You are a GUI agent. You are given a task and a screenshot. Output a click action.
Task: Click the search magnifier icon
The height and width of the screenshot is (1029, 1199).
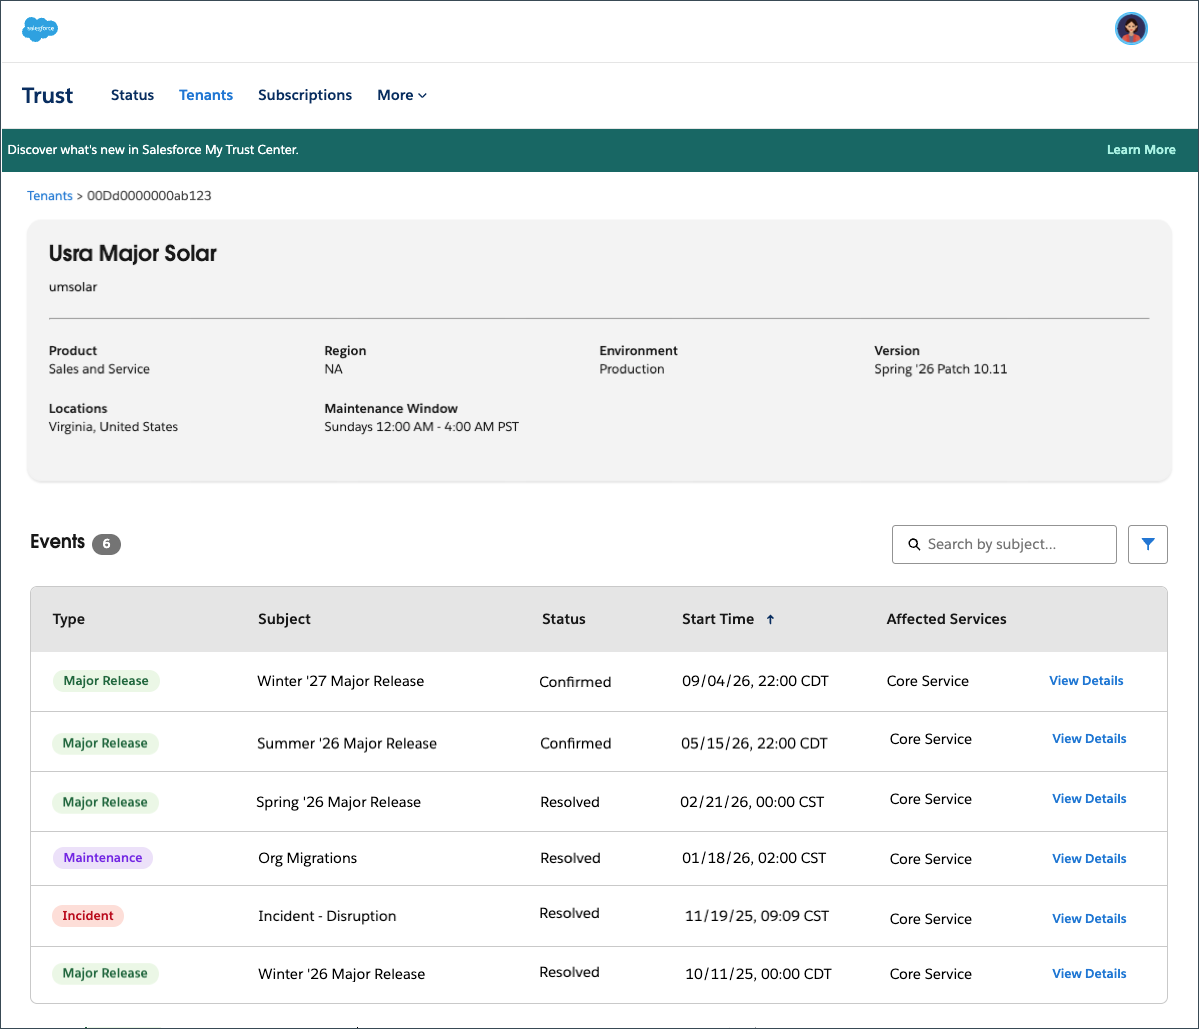(x=913, y=545)
